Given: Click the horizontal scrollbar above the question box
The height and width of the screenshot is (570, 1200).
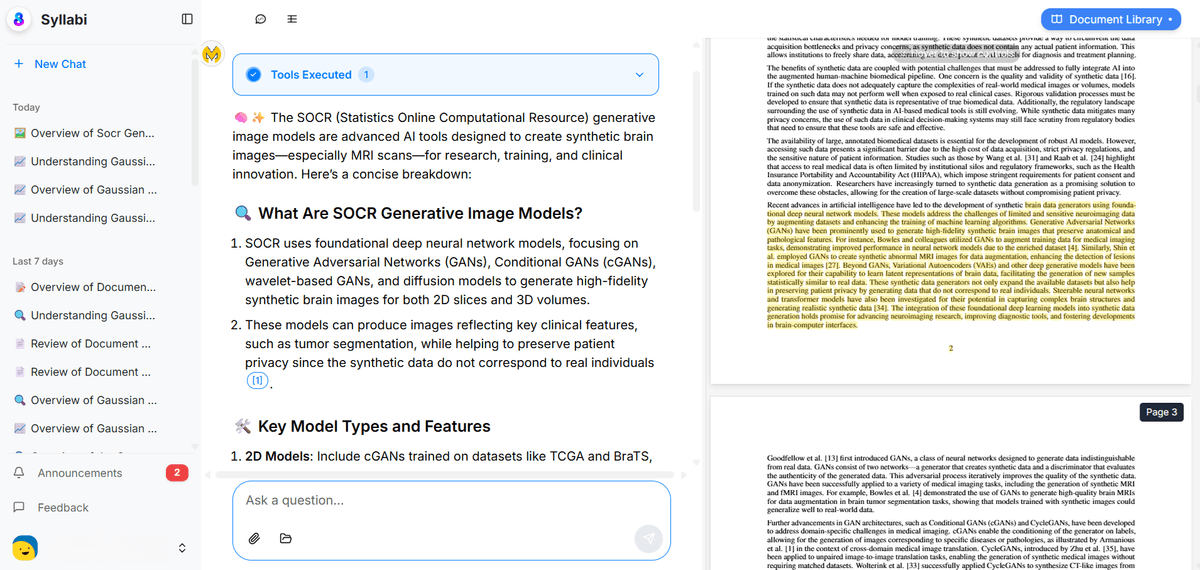Looking at the screenshot, I should [x=450, y=474].
